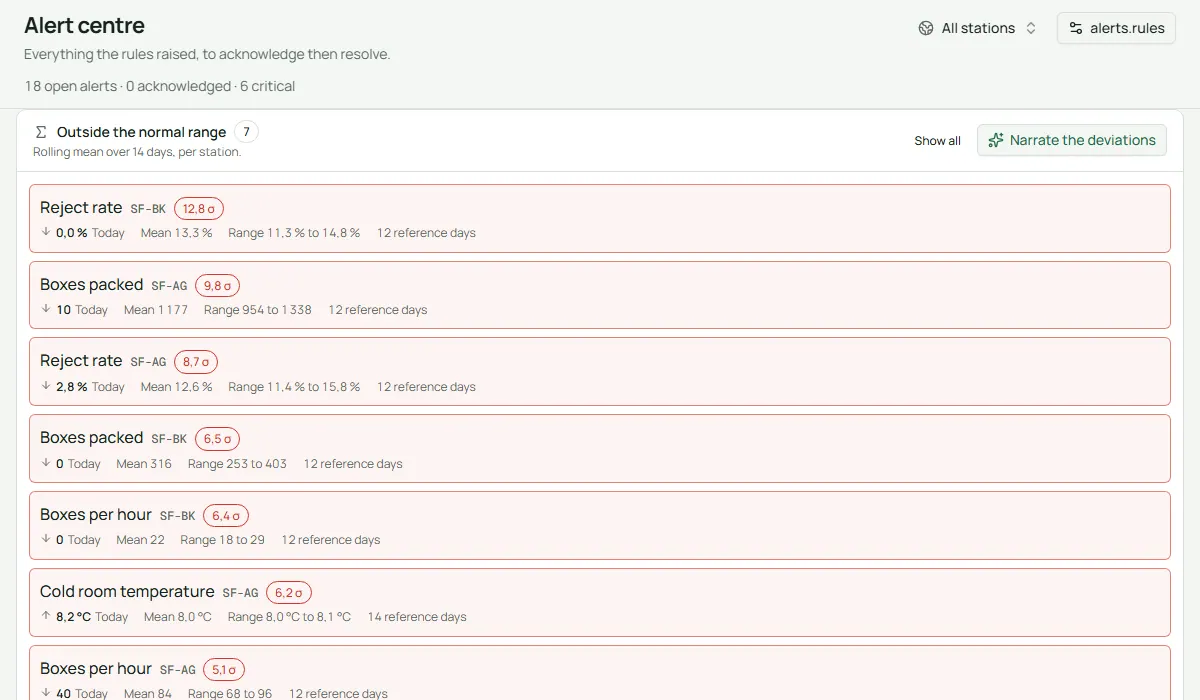Open the Boxes per hour SF-AG alert

click(600, 672)
